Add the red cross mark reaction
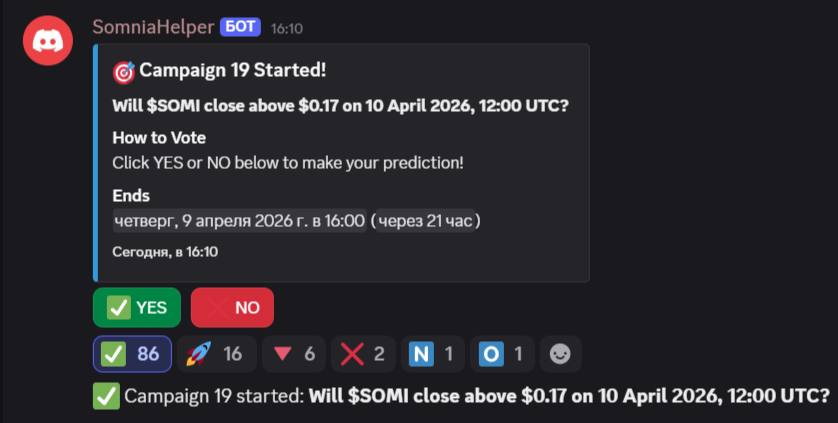This screenshot has height=423, width=838. (362, 353)
